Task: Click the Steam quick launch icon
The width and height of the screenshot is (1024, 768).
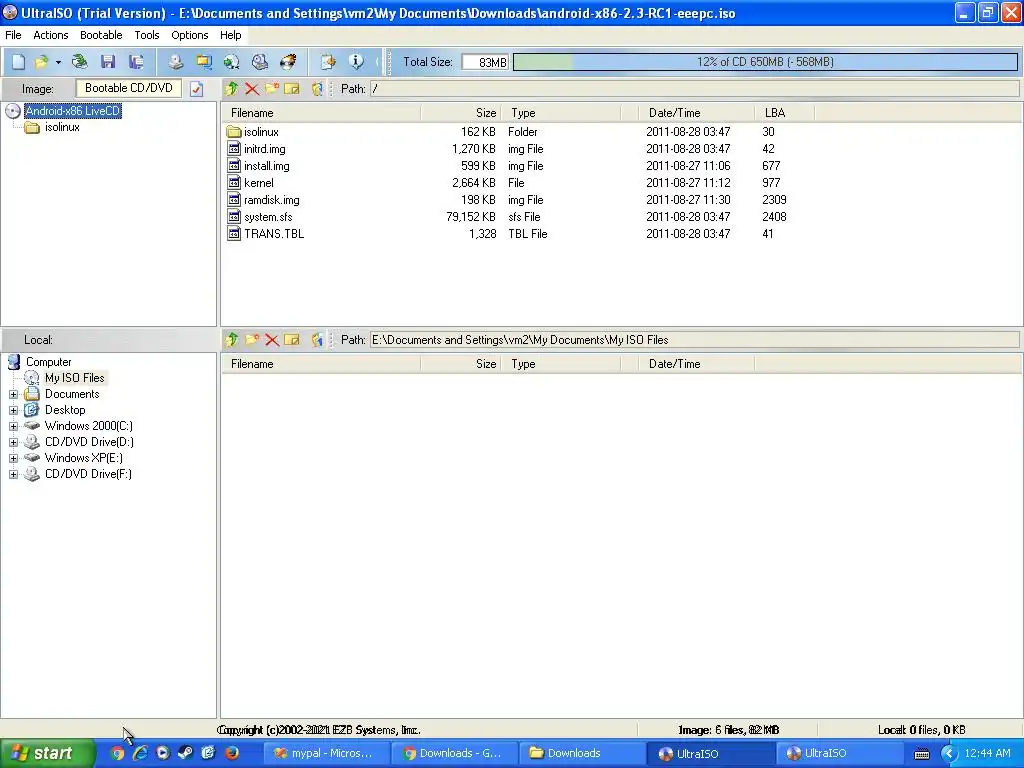Action: coord(186,753)
